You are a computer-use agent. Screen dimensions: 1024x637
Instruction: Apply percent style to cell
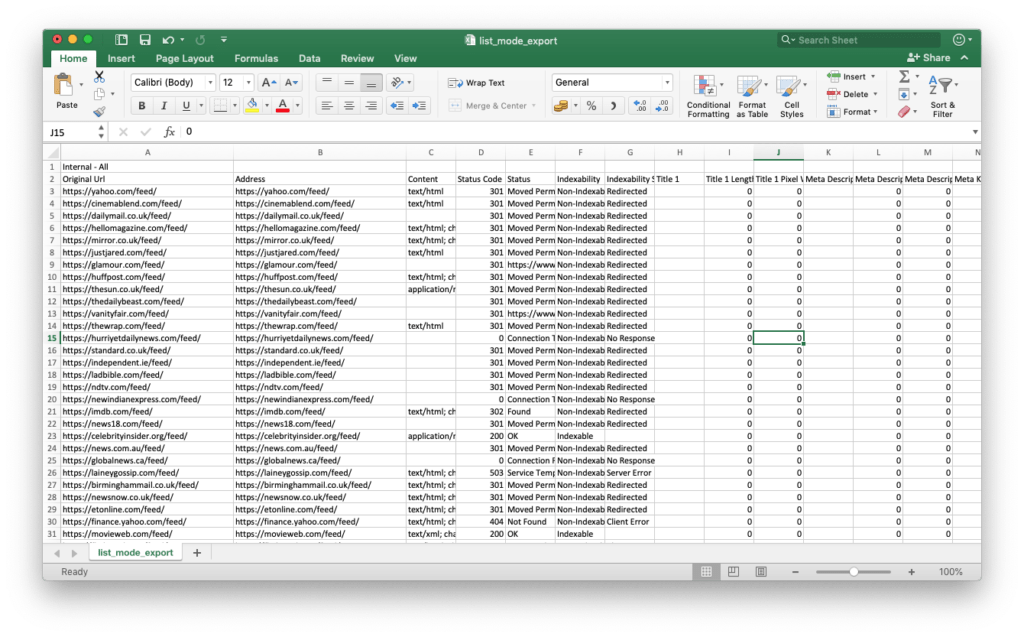point(591,106)
